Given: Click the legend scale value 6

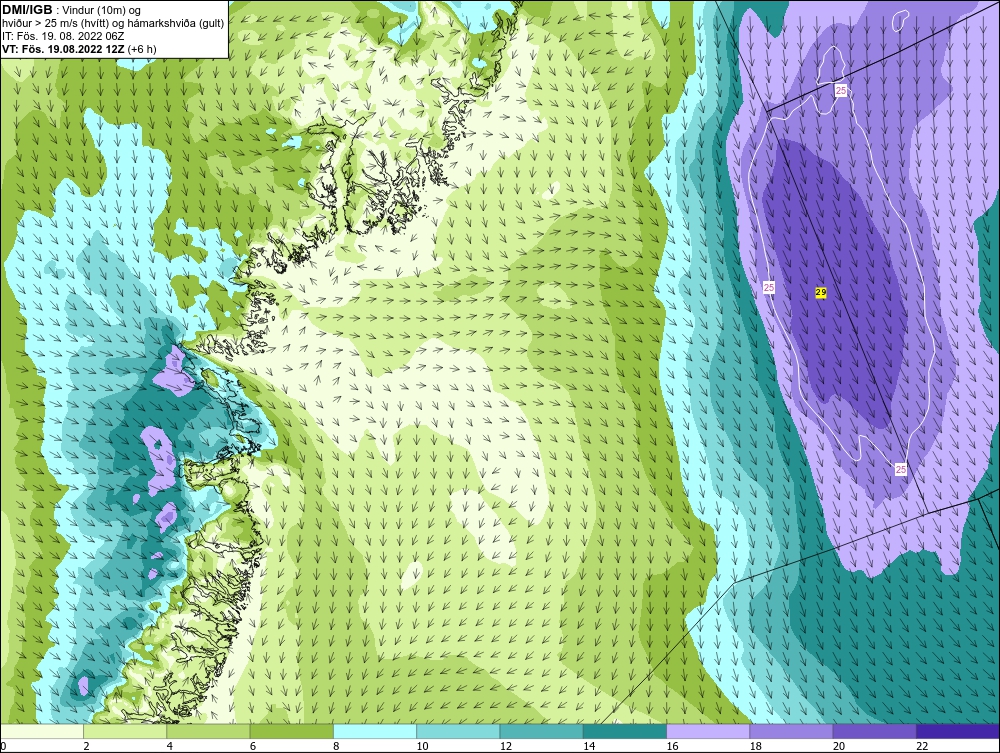Looking at the screenshot, I should click(253, 747).
